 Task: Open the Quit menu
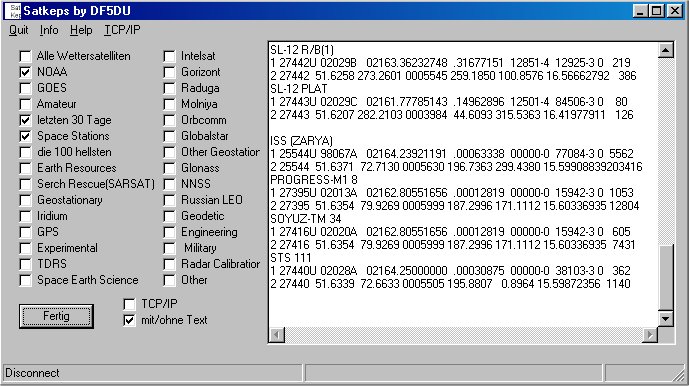point(18,30)
